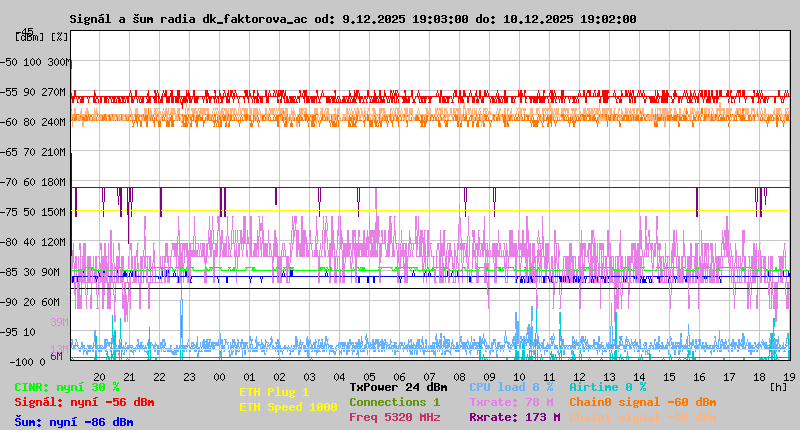
Task: Click the cyan Airtime legend label
Action: tap(607, 387)
